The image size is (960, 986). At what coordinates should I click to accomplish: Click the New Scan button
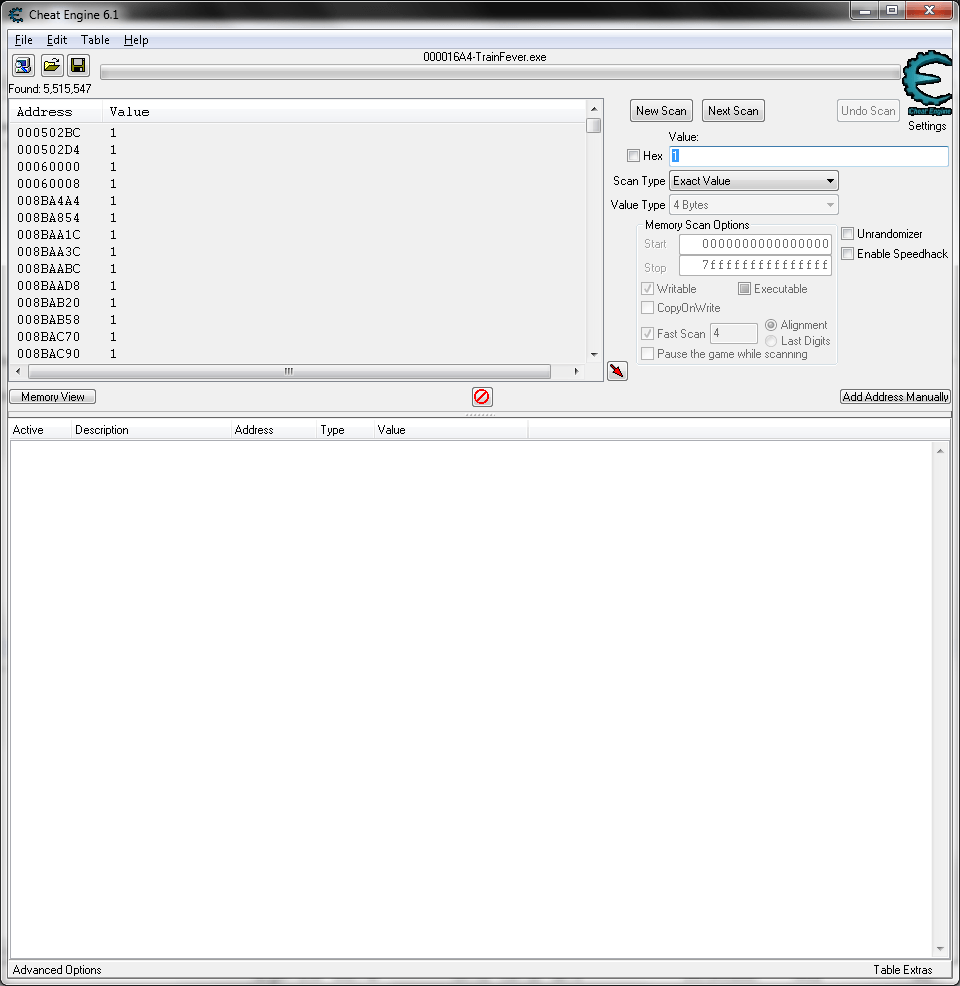coord(661,111)
